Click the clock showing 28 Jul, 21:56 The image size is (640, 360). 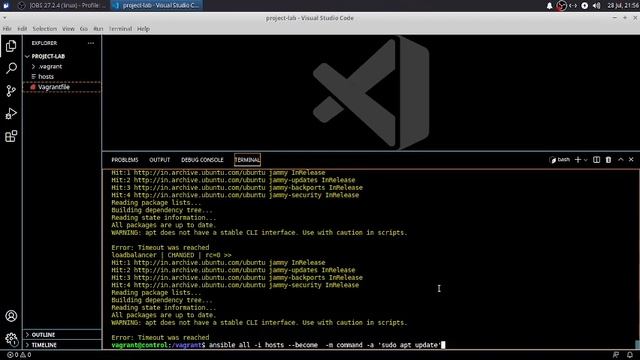tap(623, 6)
